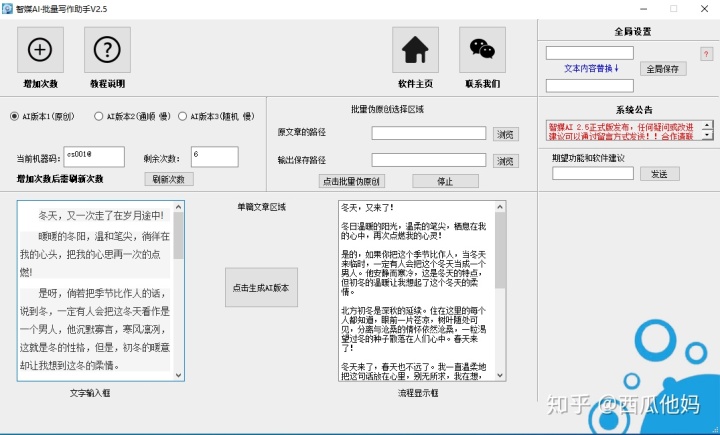The width and height of the screenshot is (720, 435).
Task: Click the 点击生成AI版本 button
Action: (x=261, y=288)
